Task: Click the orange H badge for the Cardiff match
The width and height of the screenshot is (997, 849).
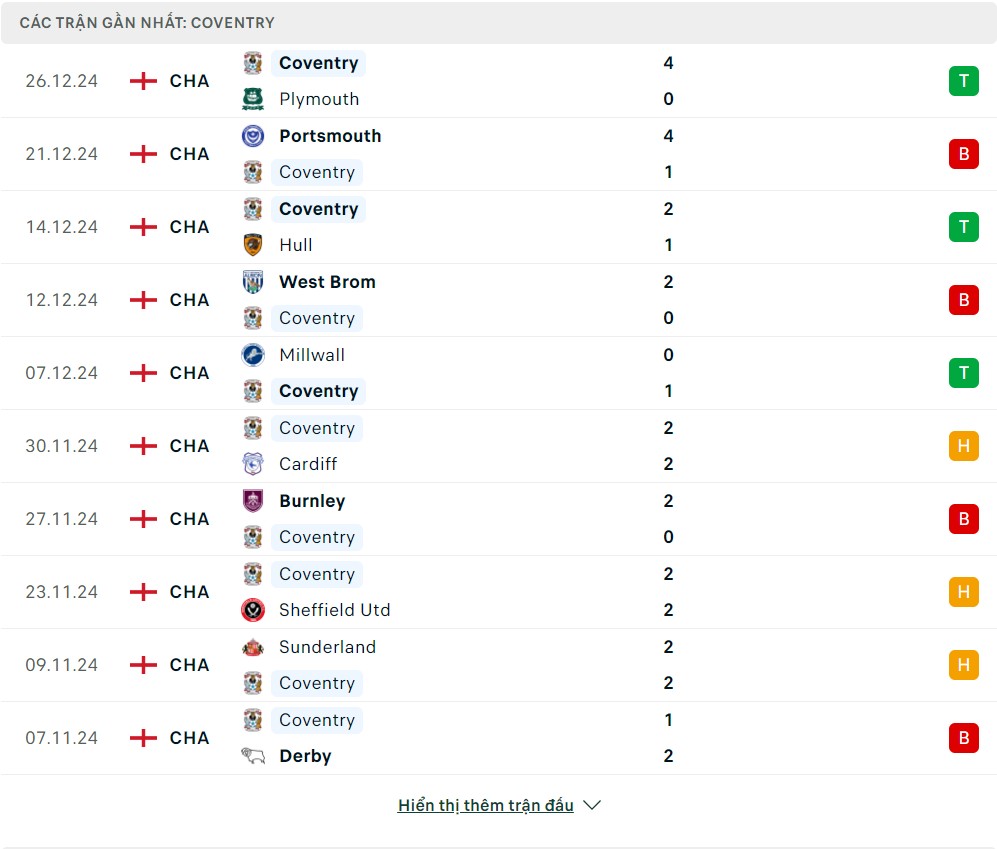Action: (963, 446)
